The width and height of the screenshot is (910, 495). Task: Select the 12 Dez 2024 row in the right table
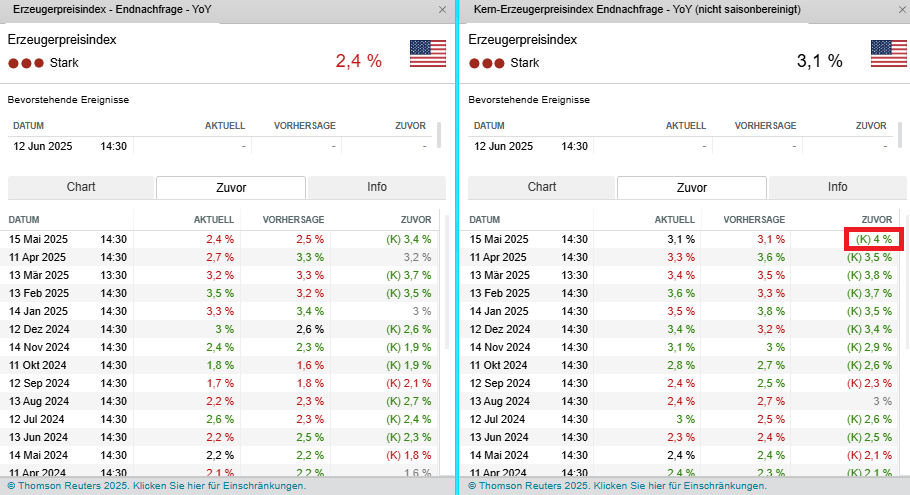(x=681, y=329)
